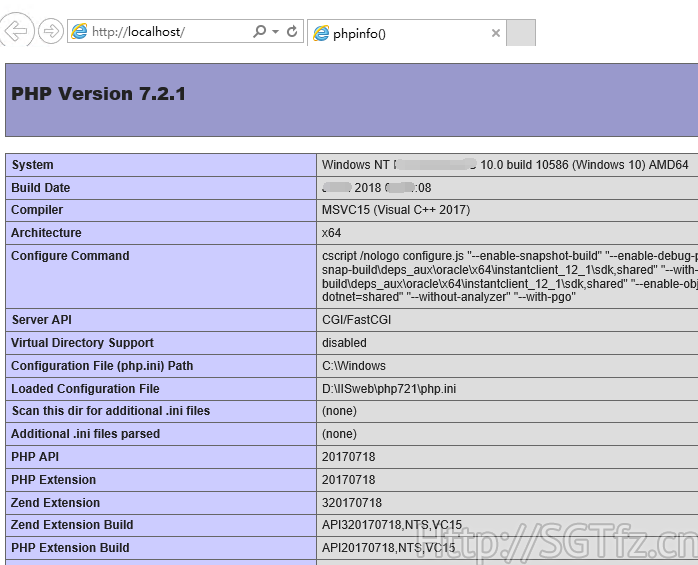Click Additional .ini files parsed label
698x565 pixels.
click(x=85, y=434)
